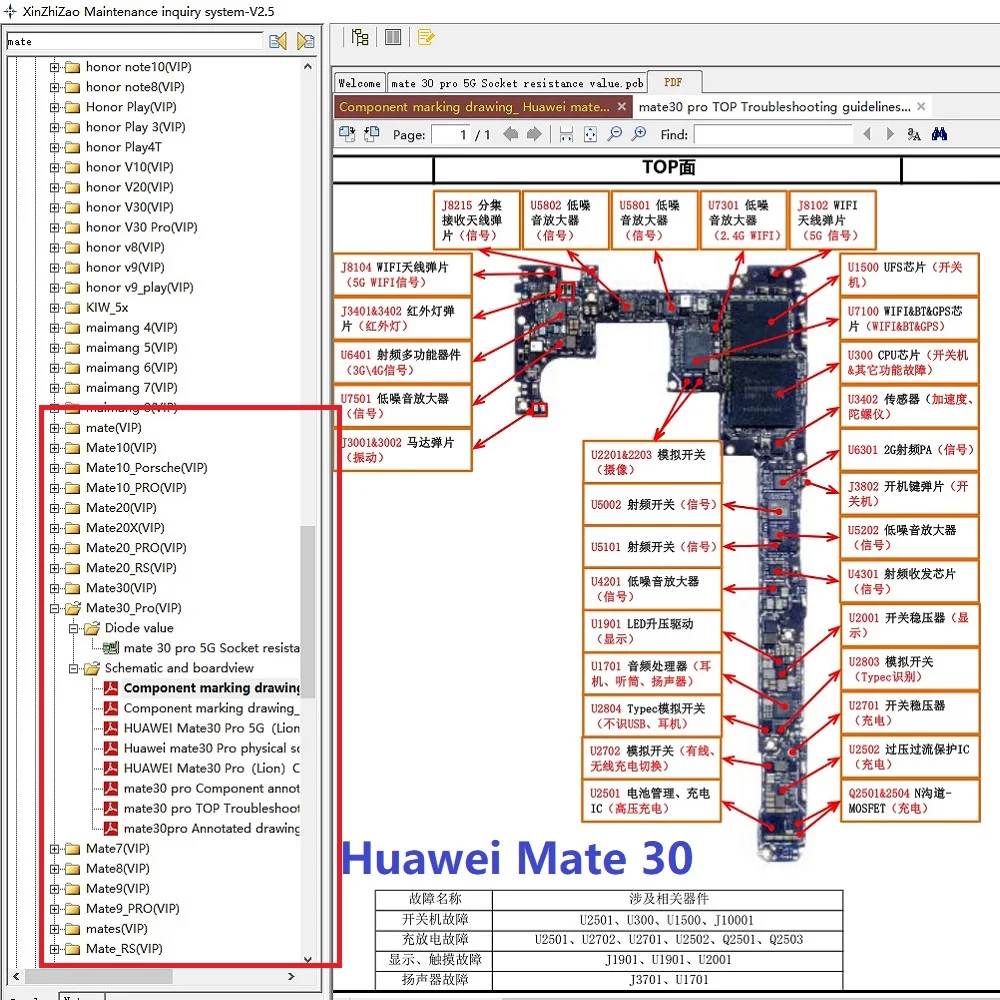
Task: Find the previous match arrow
Action: pos(866,134)
